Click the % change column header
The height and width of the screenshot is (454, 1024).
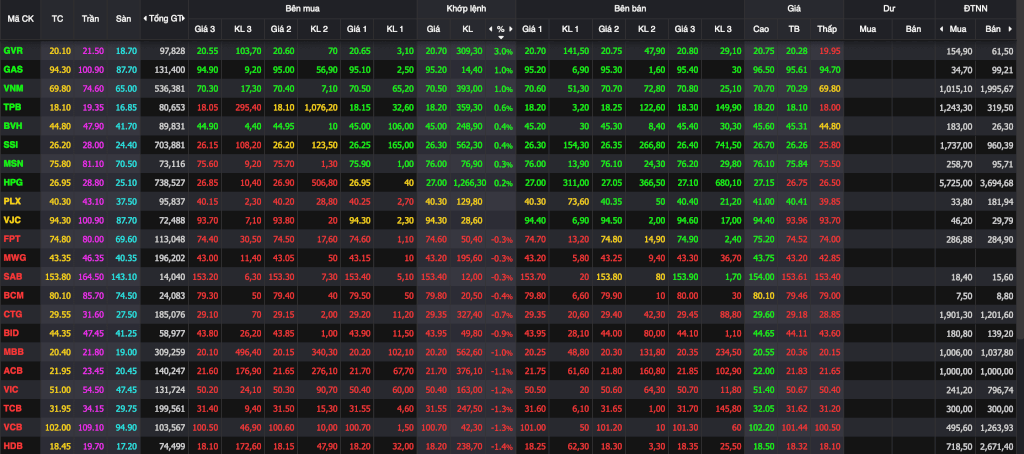pos(501,29)
